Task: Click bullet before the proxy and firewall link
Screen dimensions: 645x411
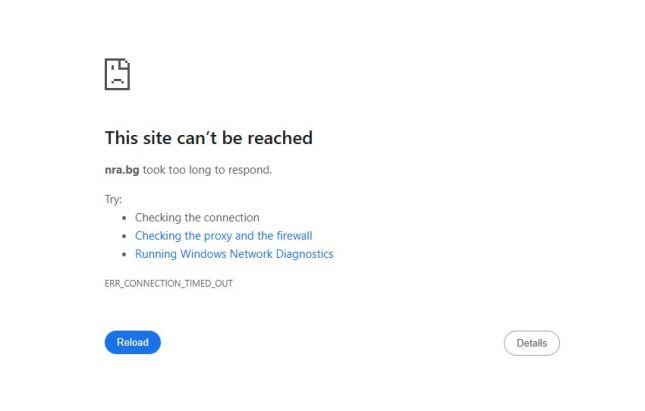Action: point(124,237)
